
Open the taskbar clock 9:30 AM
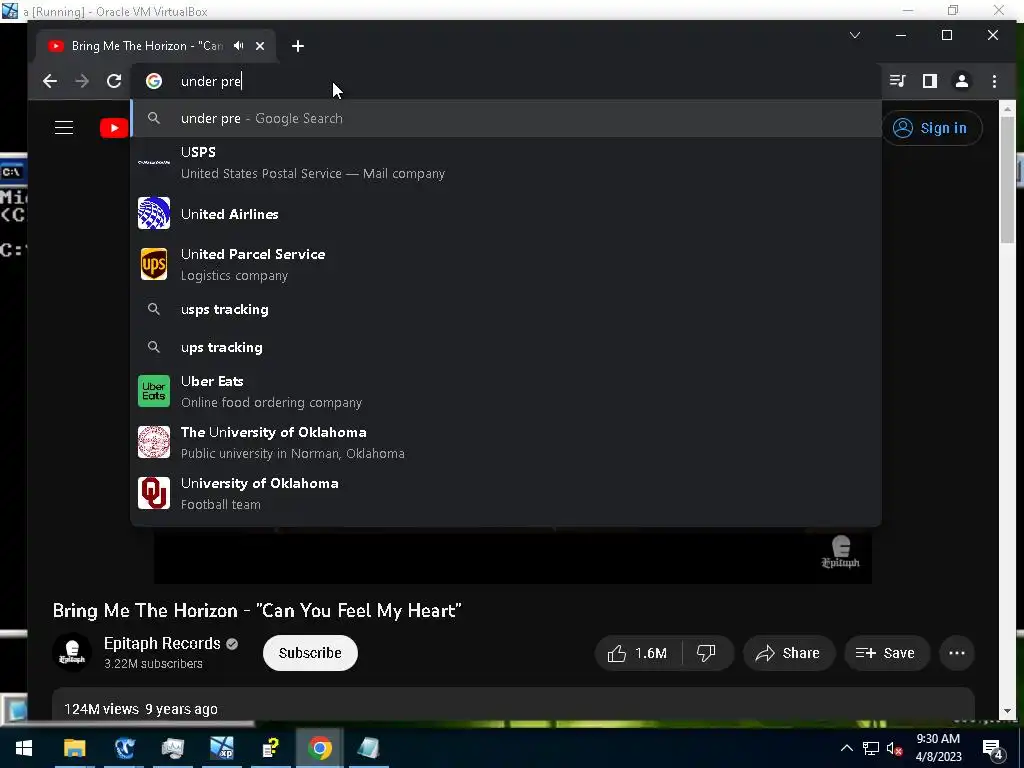[x=938, y=748]
